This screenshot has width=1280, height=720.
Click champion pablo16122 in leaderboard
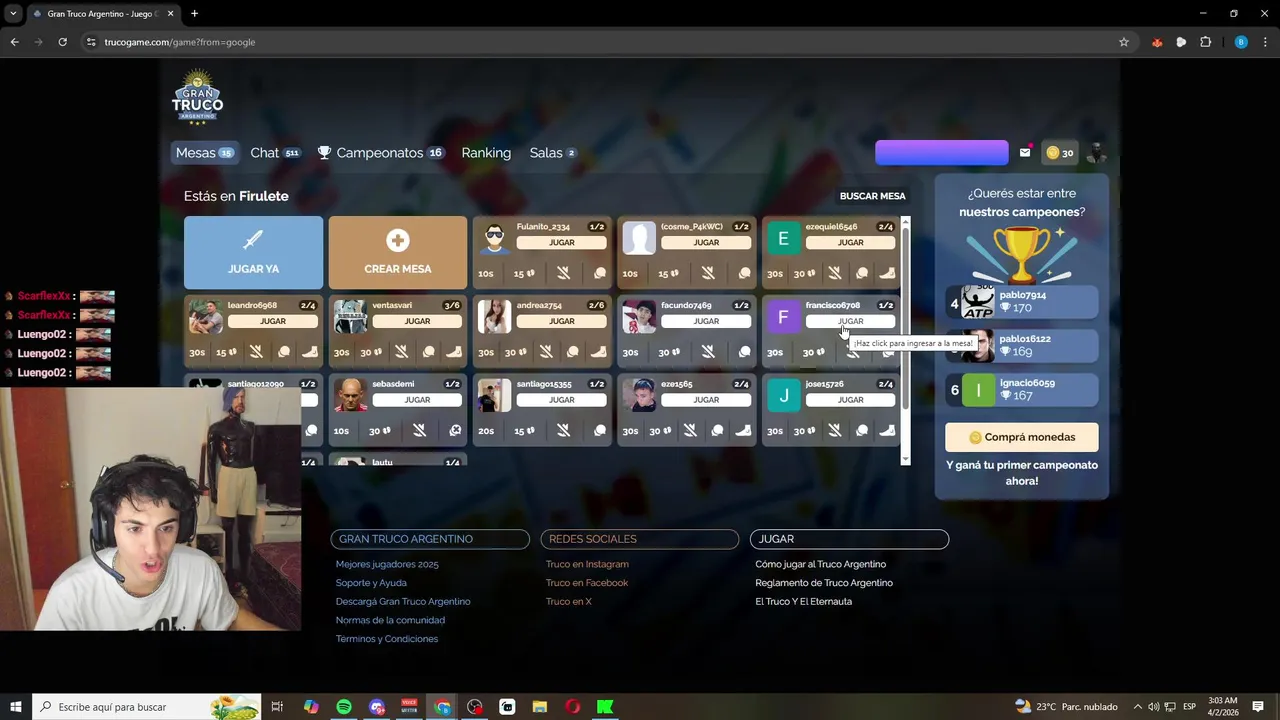coord(1022,346)
